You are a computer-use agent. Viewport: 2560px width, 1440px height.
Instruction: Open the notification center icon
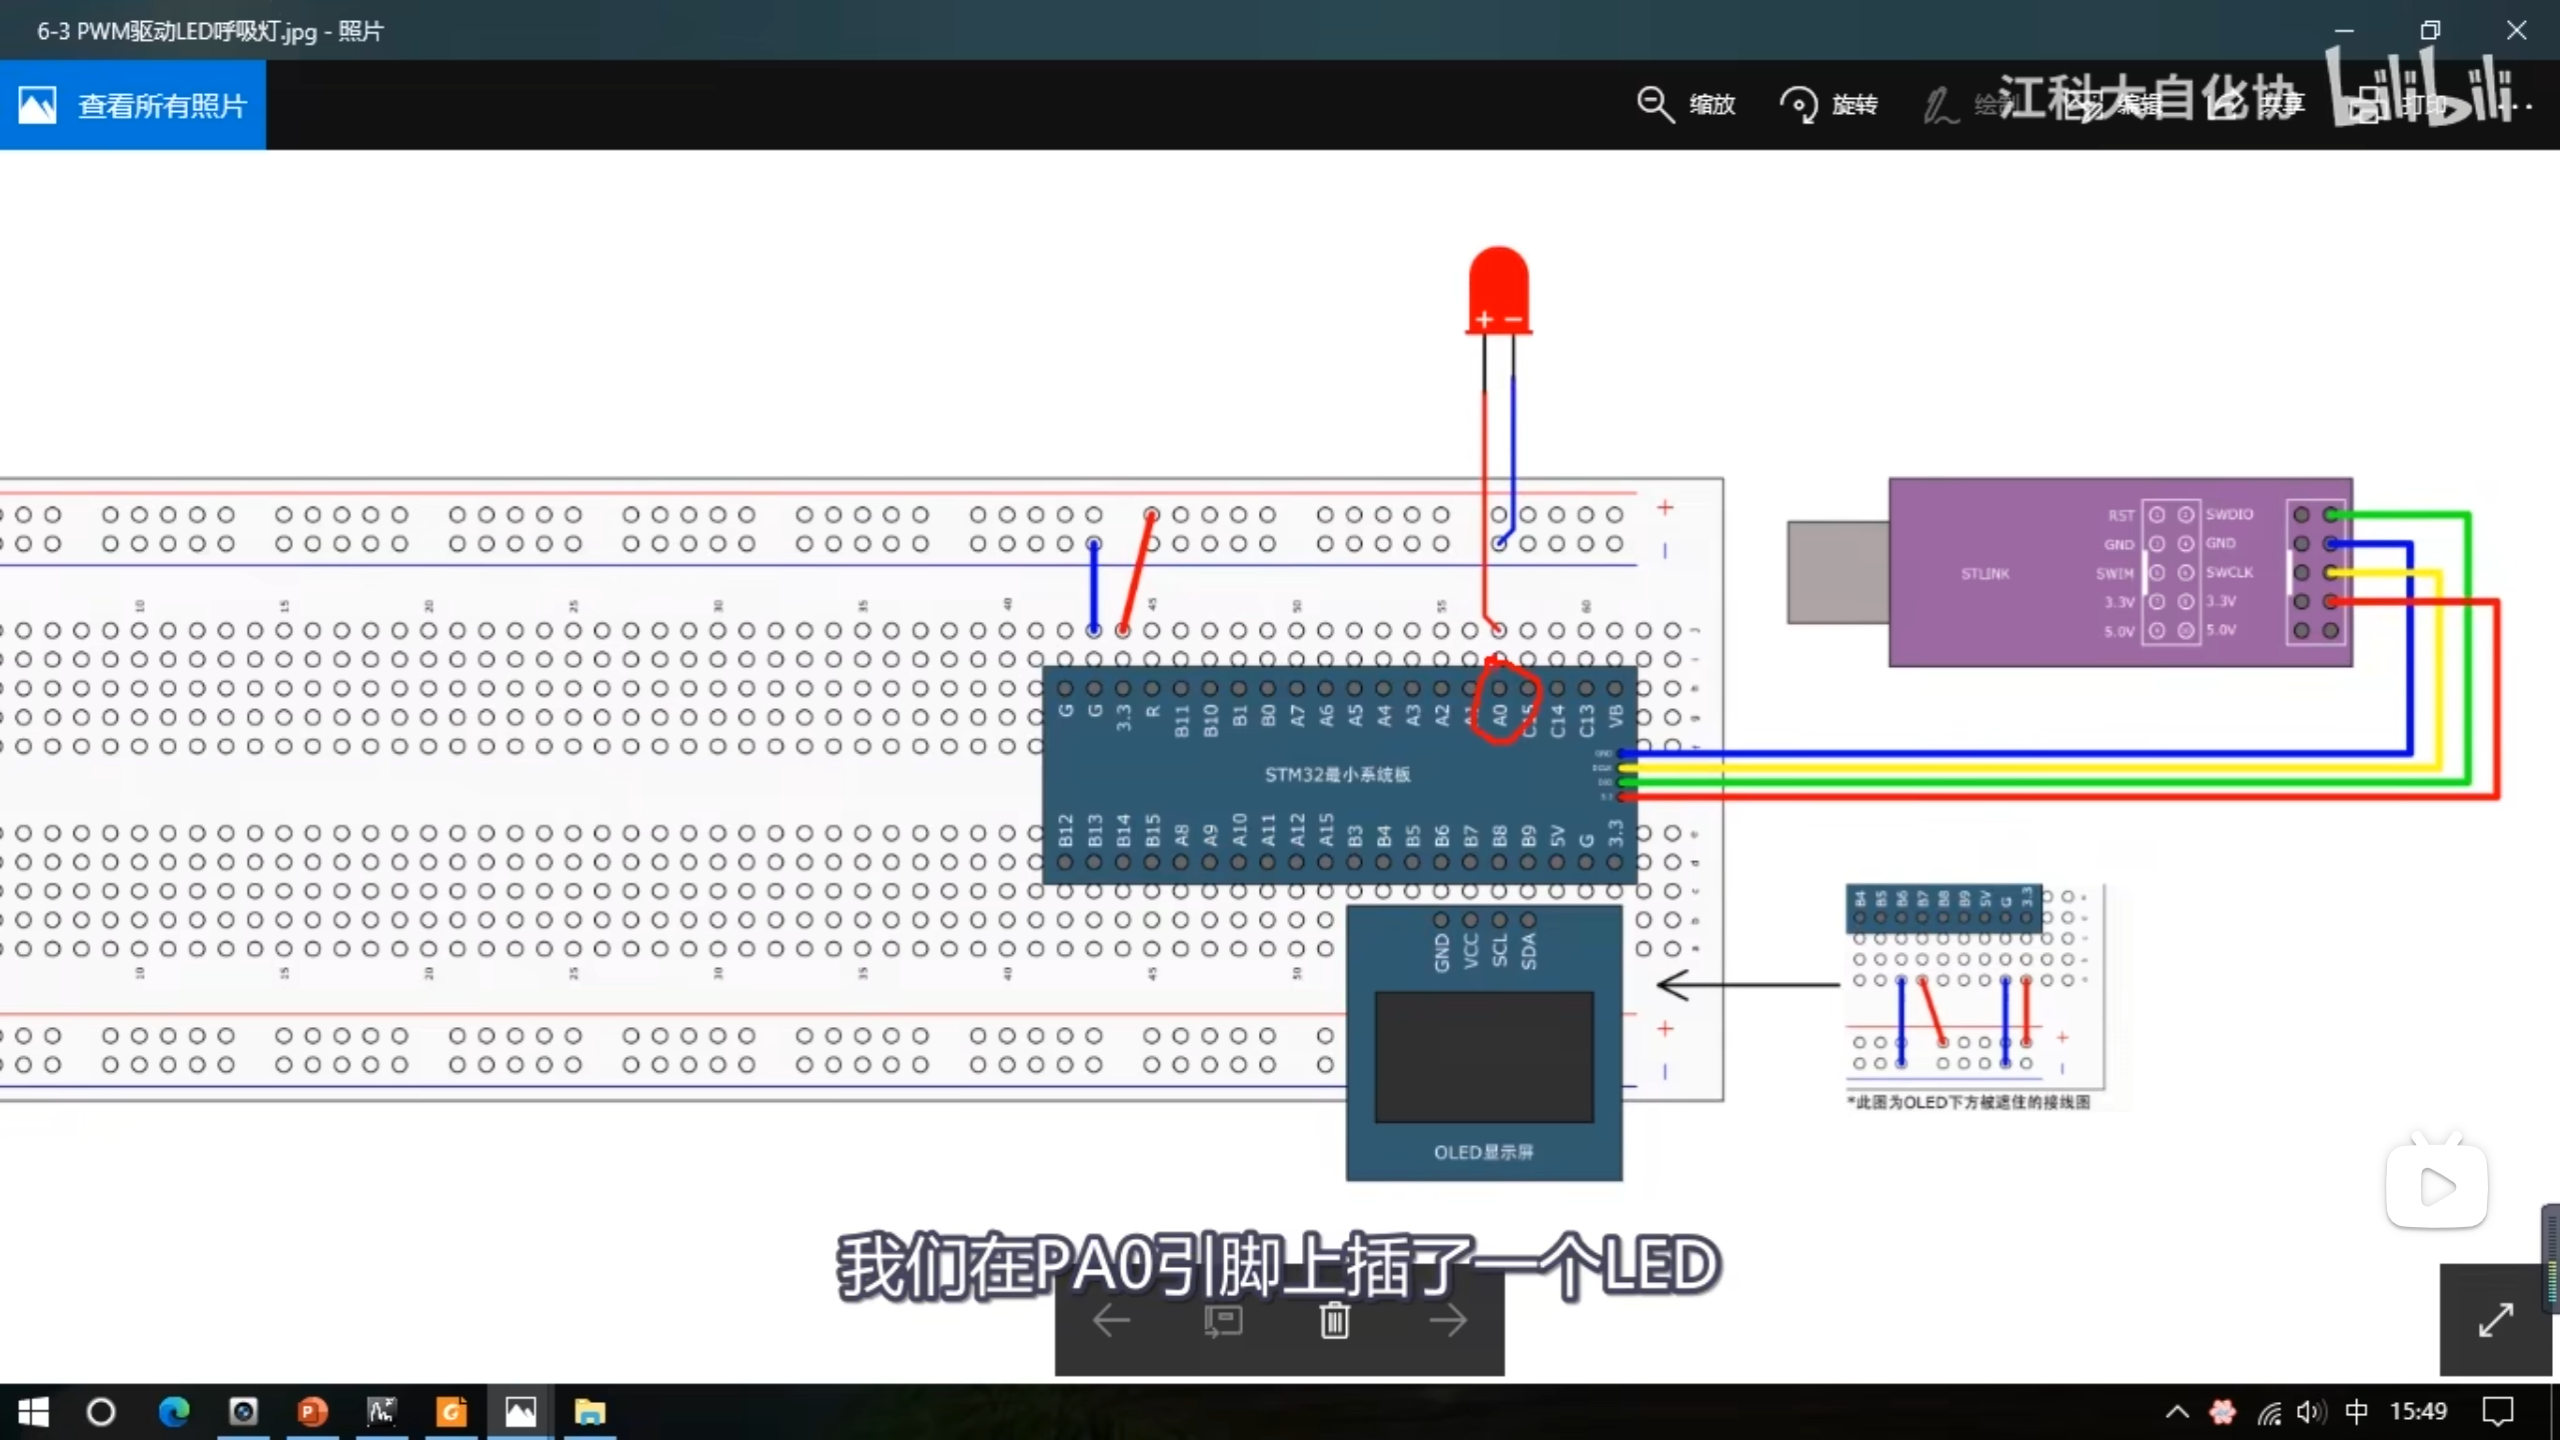(2497, 1412)
